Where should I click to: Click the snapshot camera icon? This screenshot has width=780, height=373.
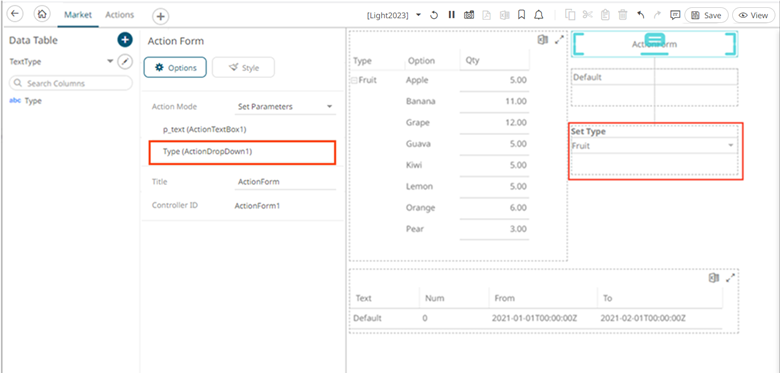(x=469, y=15)
